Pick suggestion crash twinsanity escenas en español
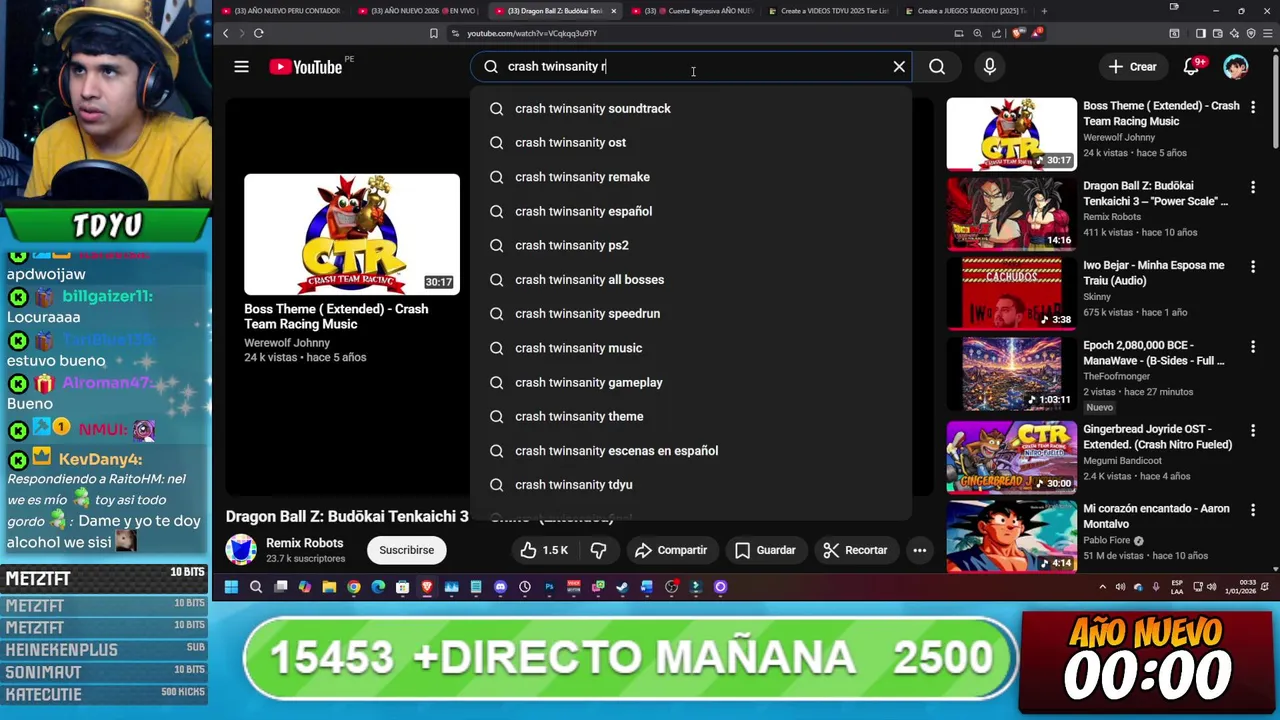This screenshot has height=720, width=1280. [x=691, y=451]
